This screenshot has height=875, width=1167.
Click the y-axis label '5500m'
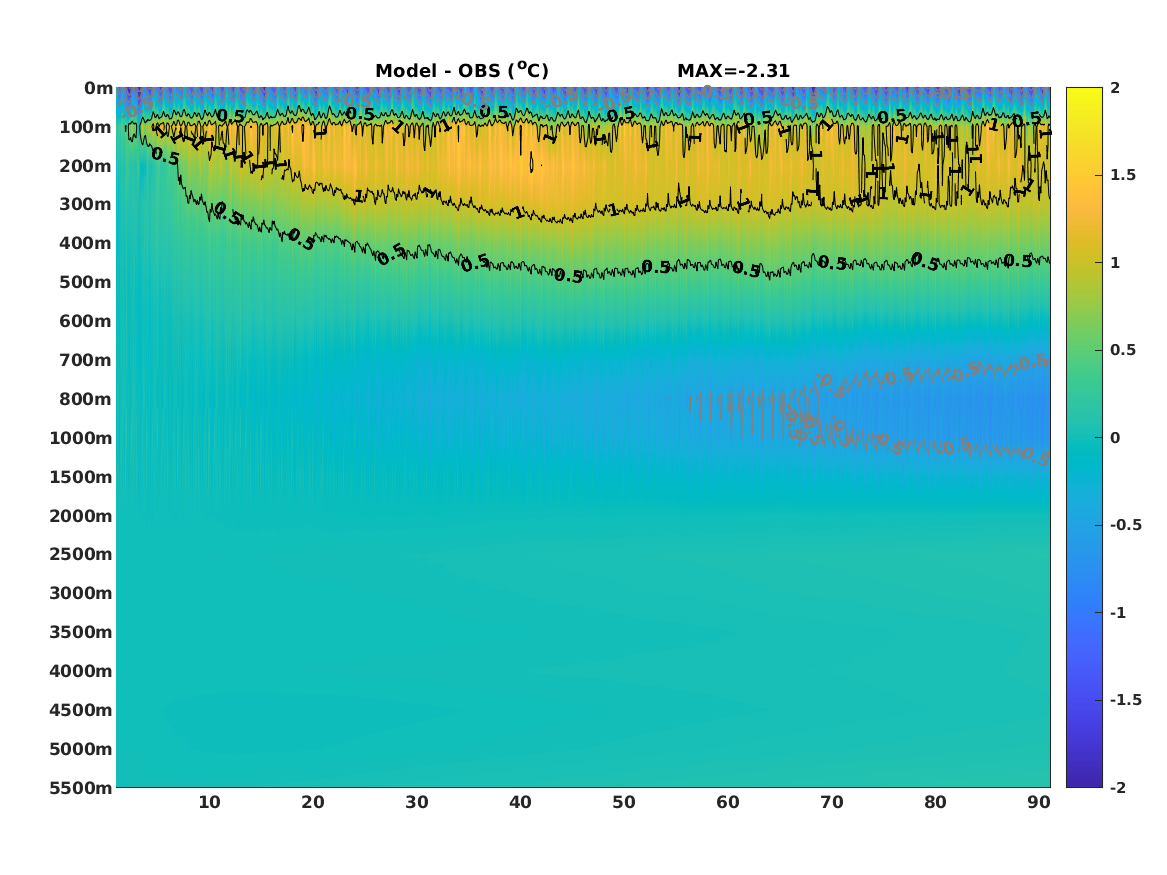click(x=81, y=788)
